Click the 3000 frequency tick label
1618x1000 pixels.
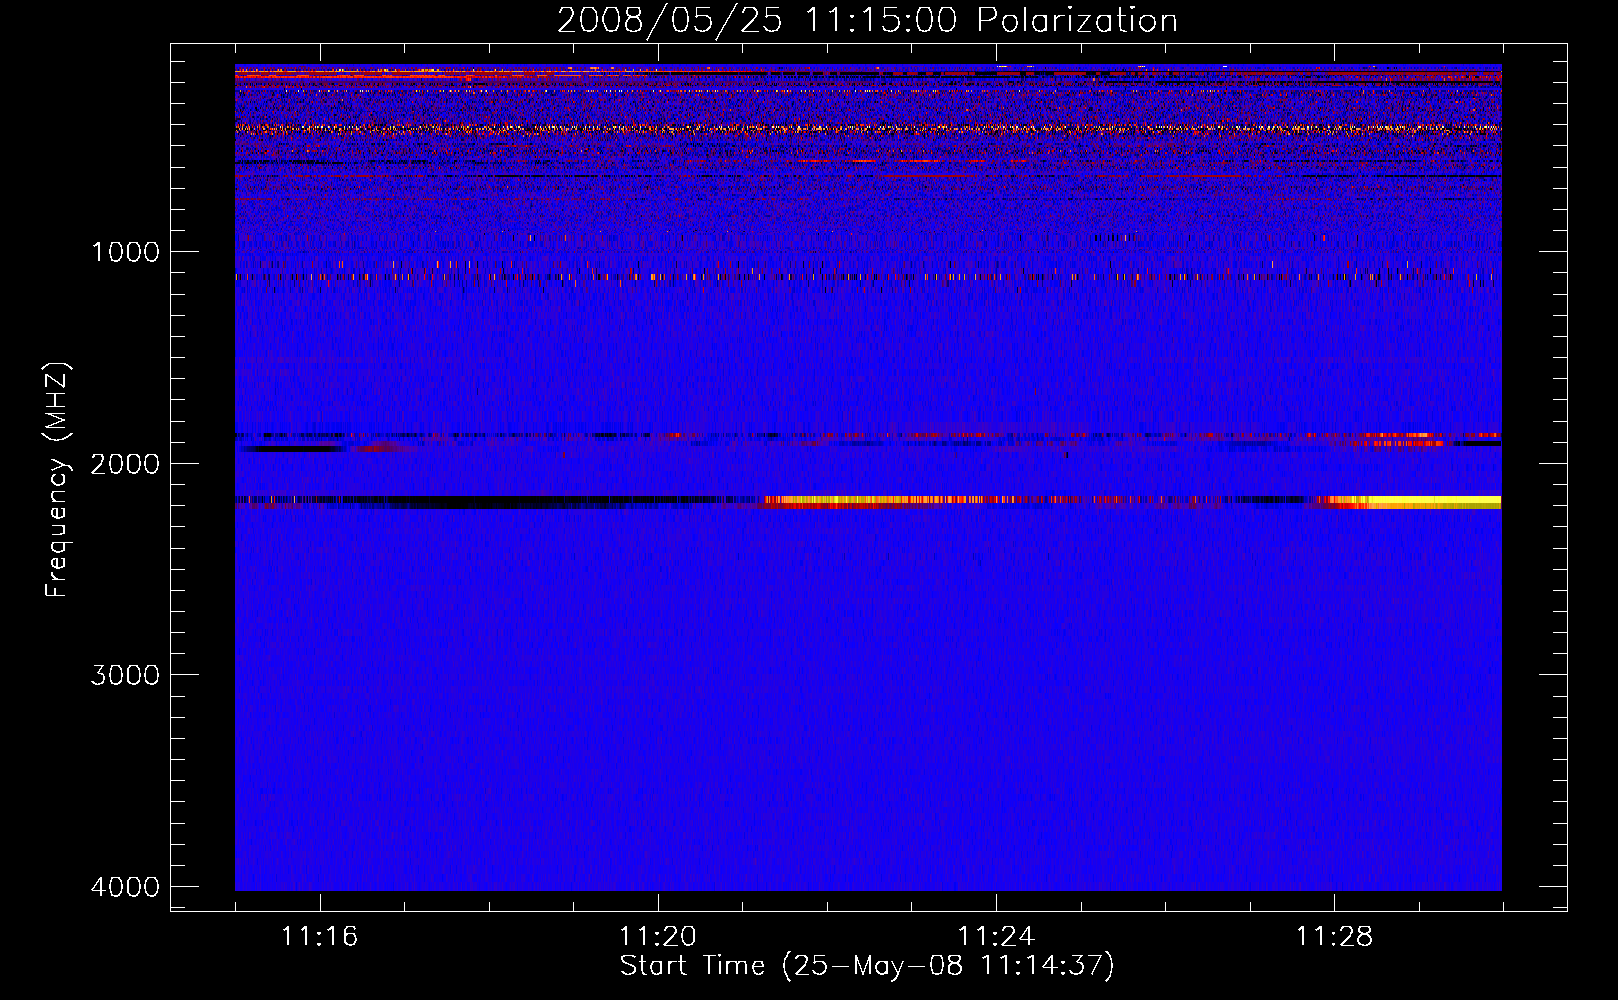click(x=125, y=675)
